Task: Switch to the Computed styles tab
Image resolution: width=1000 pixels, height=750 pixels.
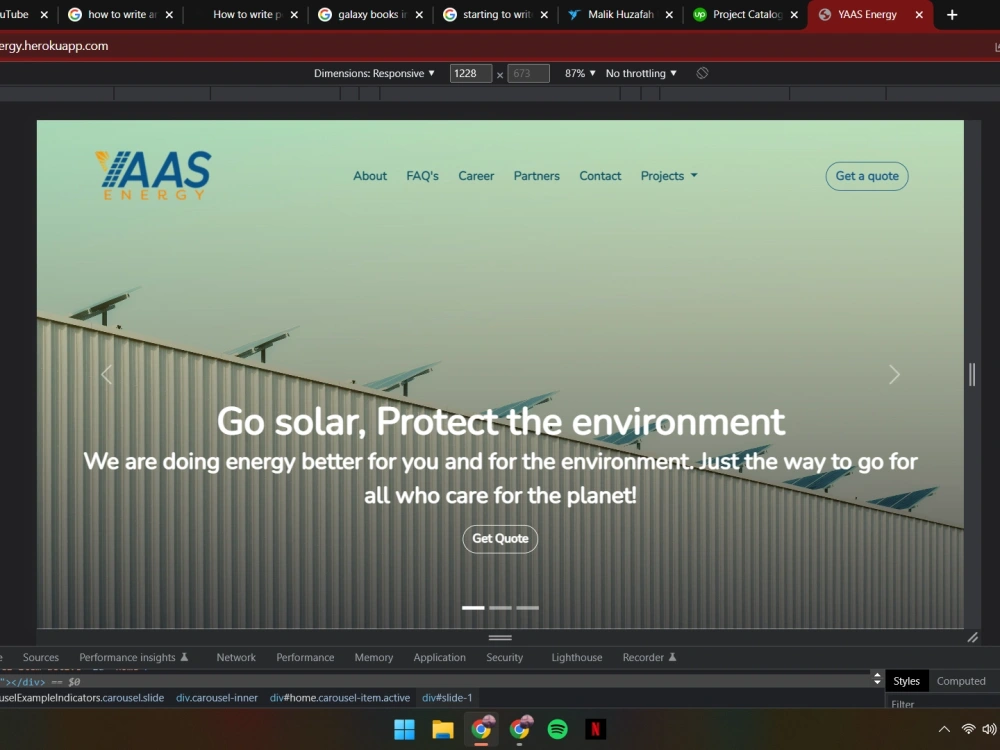Action: 961,681
